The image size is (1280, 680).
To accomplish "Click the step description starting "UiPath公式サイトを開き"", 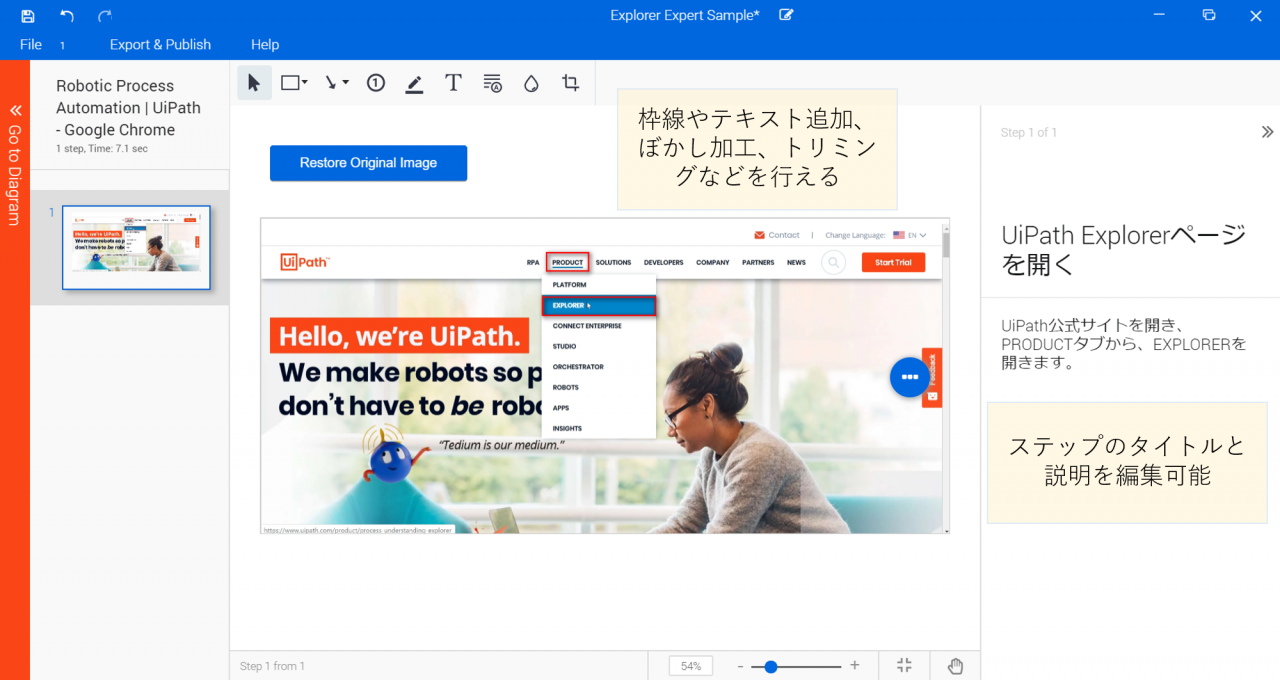I will click(x=1124, y=345).
